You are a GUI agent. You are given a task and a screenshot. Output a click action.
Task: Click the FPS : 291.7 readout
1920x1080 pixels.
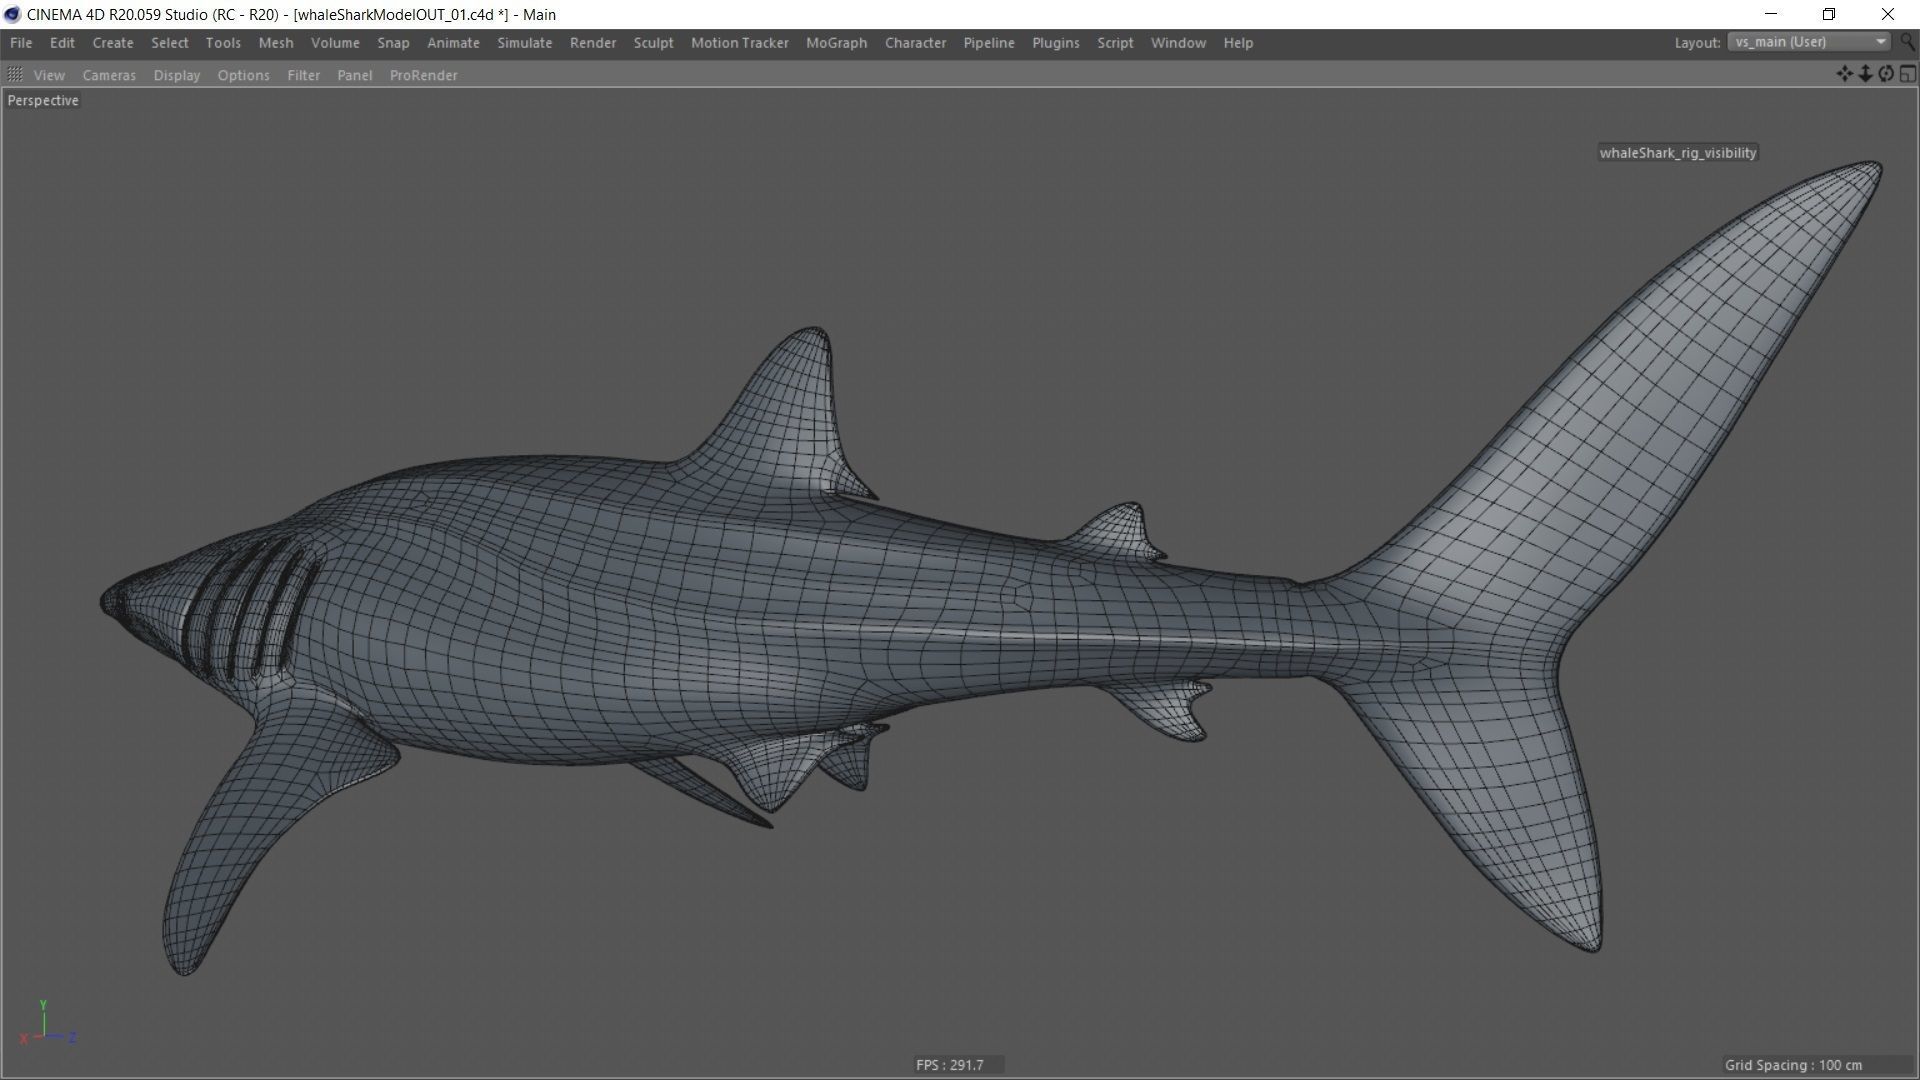coord(950,1065)
